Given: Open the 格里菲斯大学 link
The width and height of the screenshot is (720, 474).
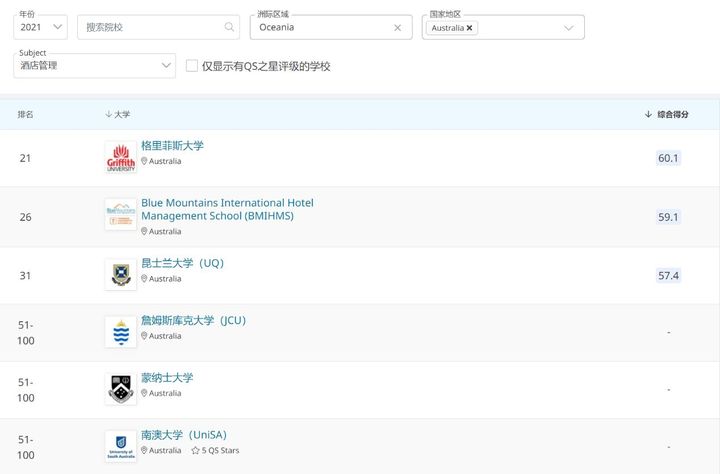Looking at the screenshot, I should [172, 146].
